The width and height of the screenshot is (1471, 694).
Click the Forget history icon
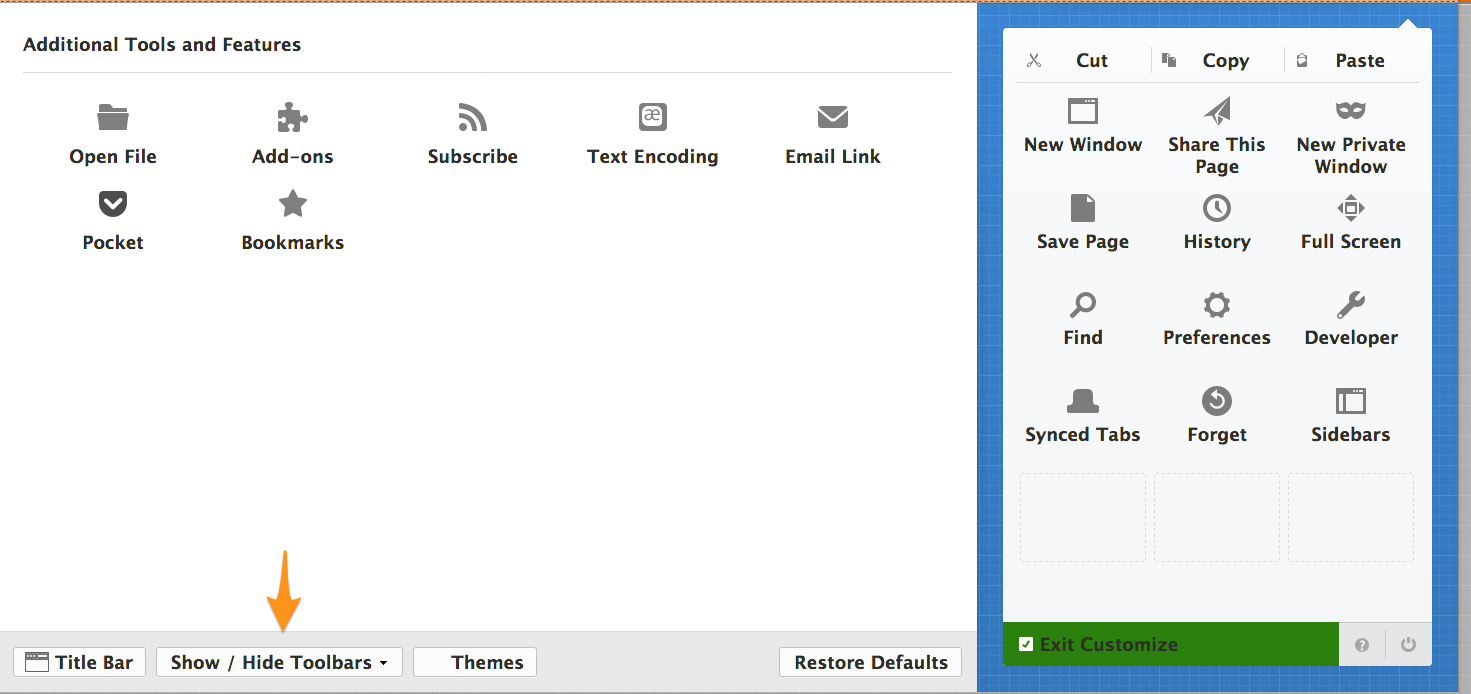pos(1216,401)
